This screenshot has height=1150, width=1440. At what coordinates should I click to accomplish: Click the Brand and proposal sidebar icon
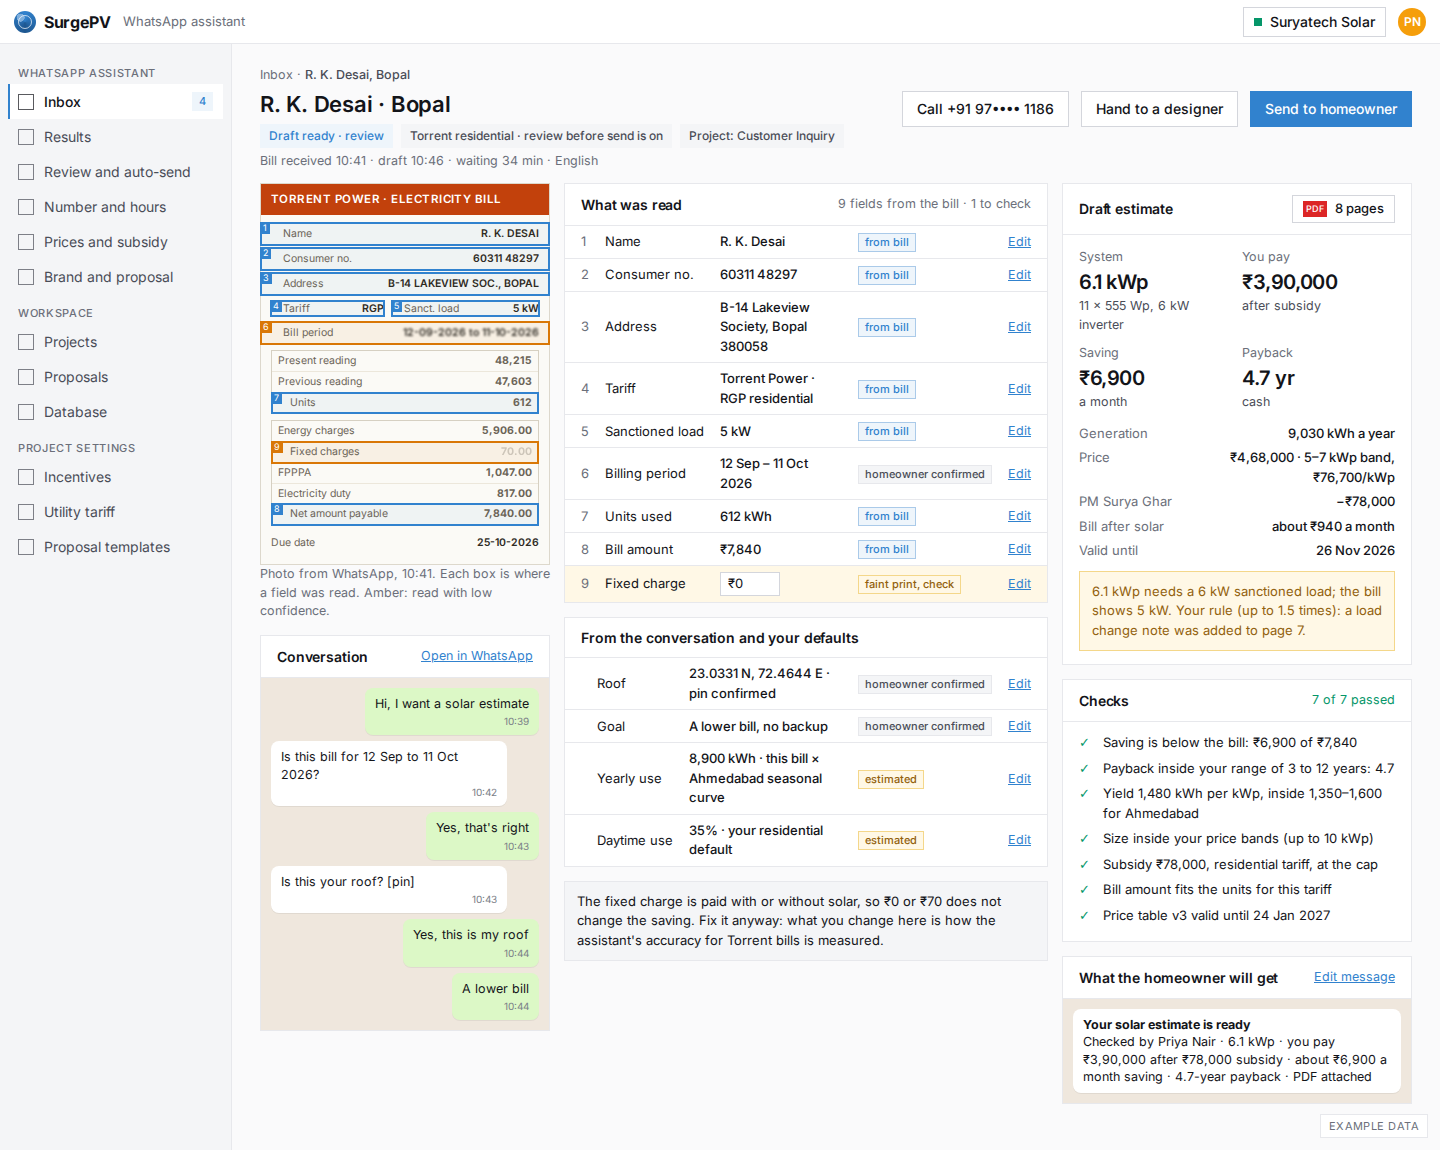click(x=26, y=277)
